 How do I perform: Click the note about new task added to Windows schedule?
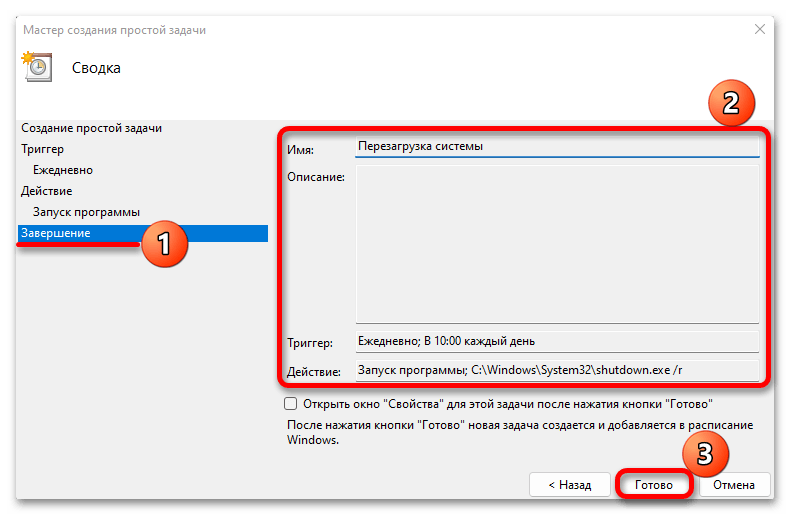click(x=520, y=432)
